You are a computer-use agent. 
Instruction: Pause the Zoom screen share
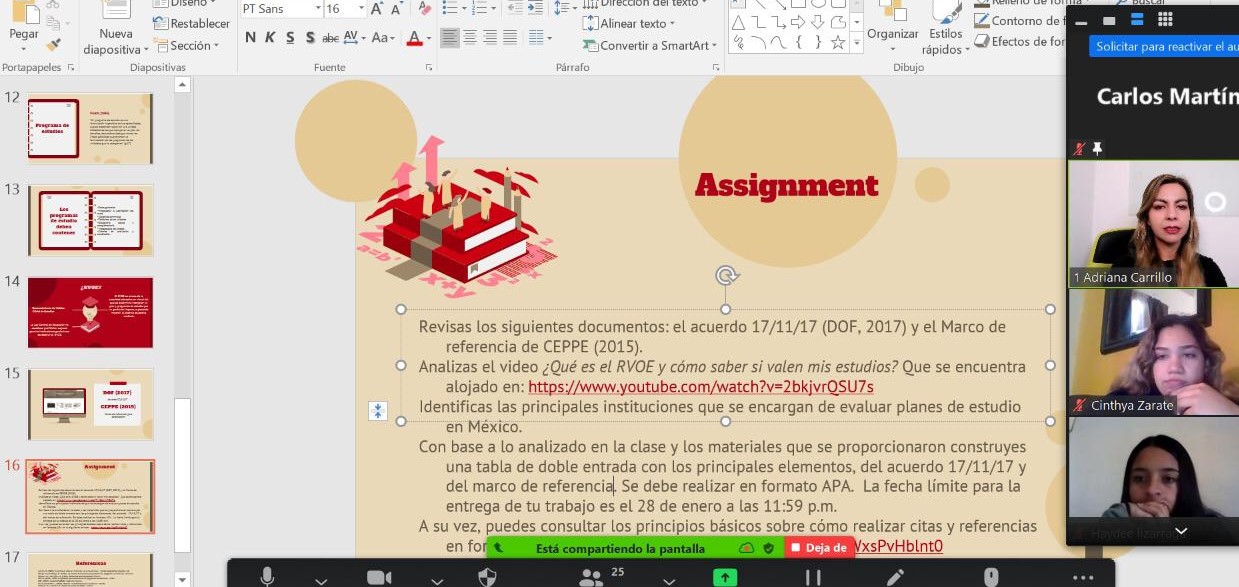[x=813, y=577]
